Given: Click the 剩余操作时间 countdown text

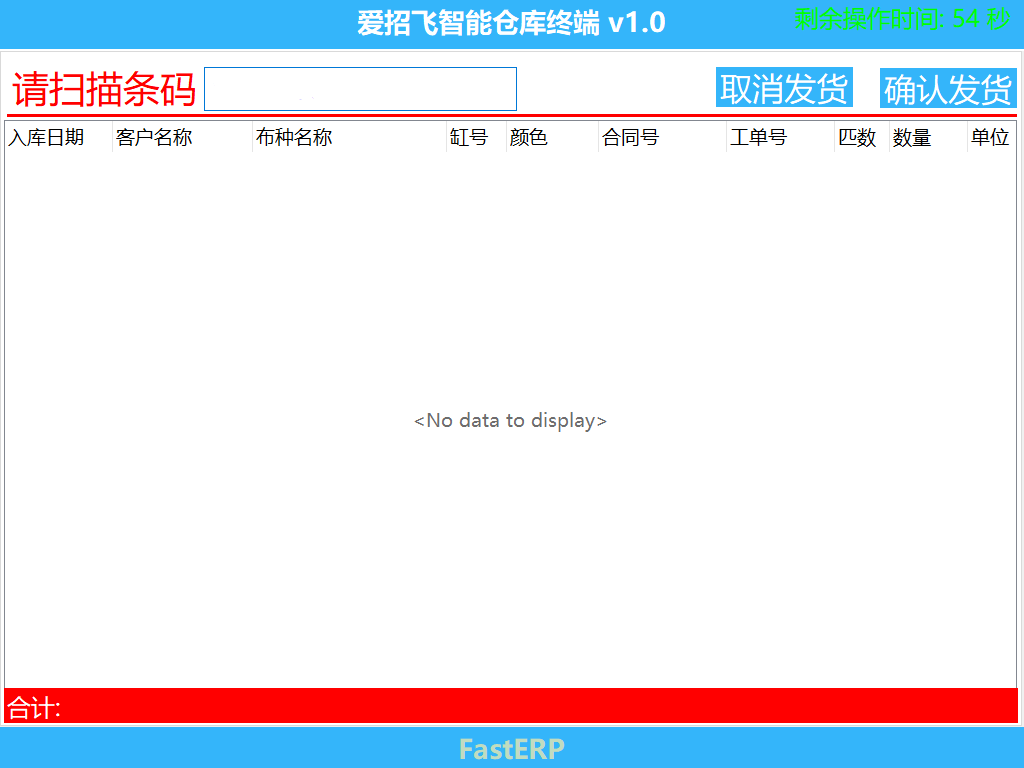Looking at the screenshot, I should [902, 20].
